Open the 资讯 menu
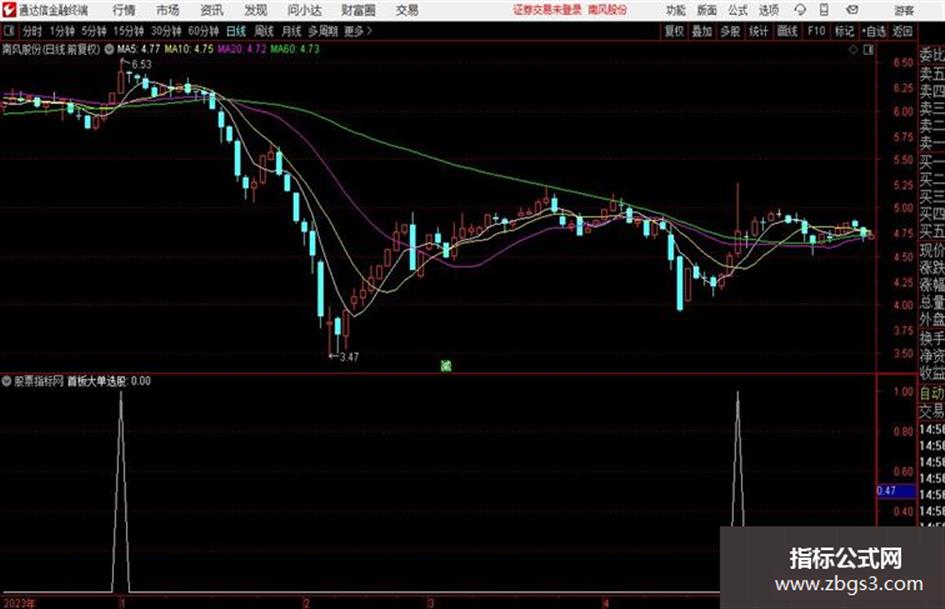The image size is (945, 609). [x=211, y=10]
